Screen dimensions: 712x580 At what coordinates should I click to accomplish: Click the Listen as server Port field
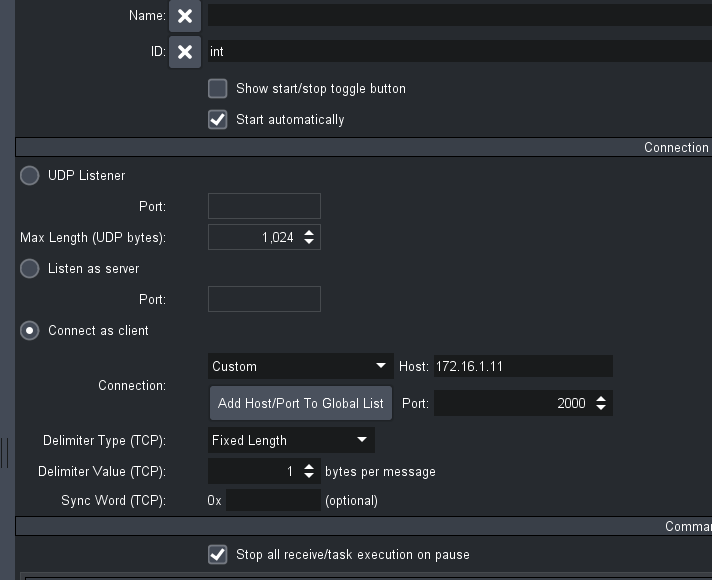[x=264, y=299]
